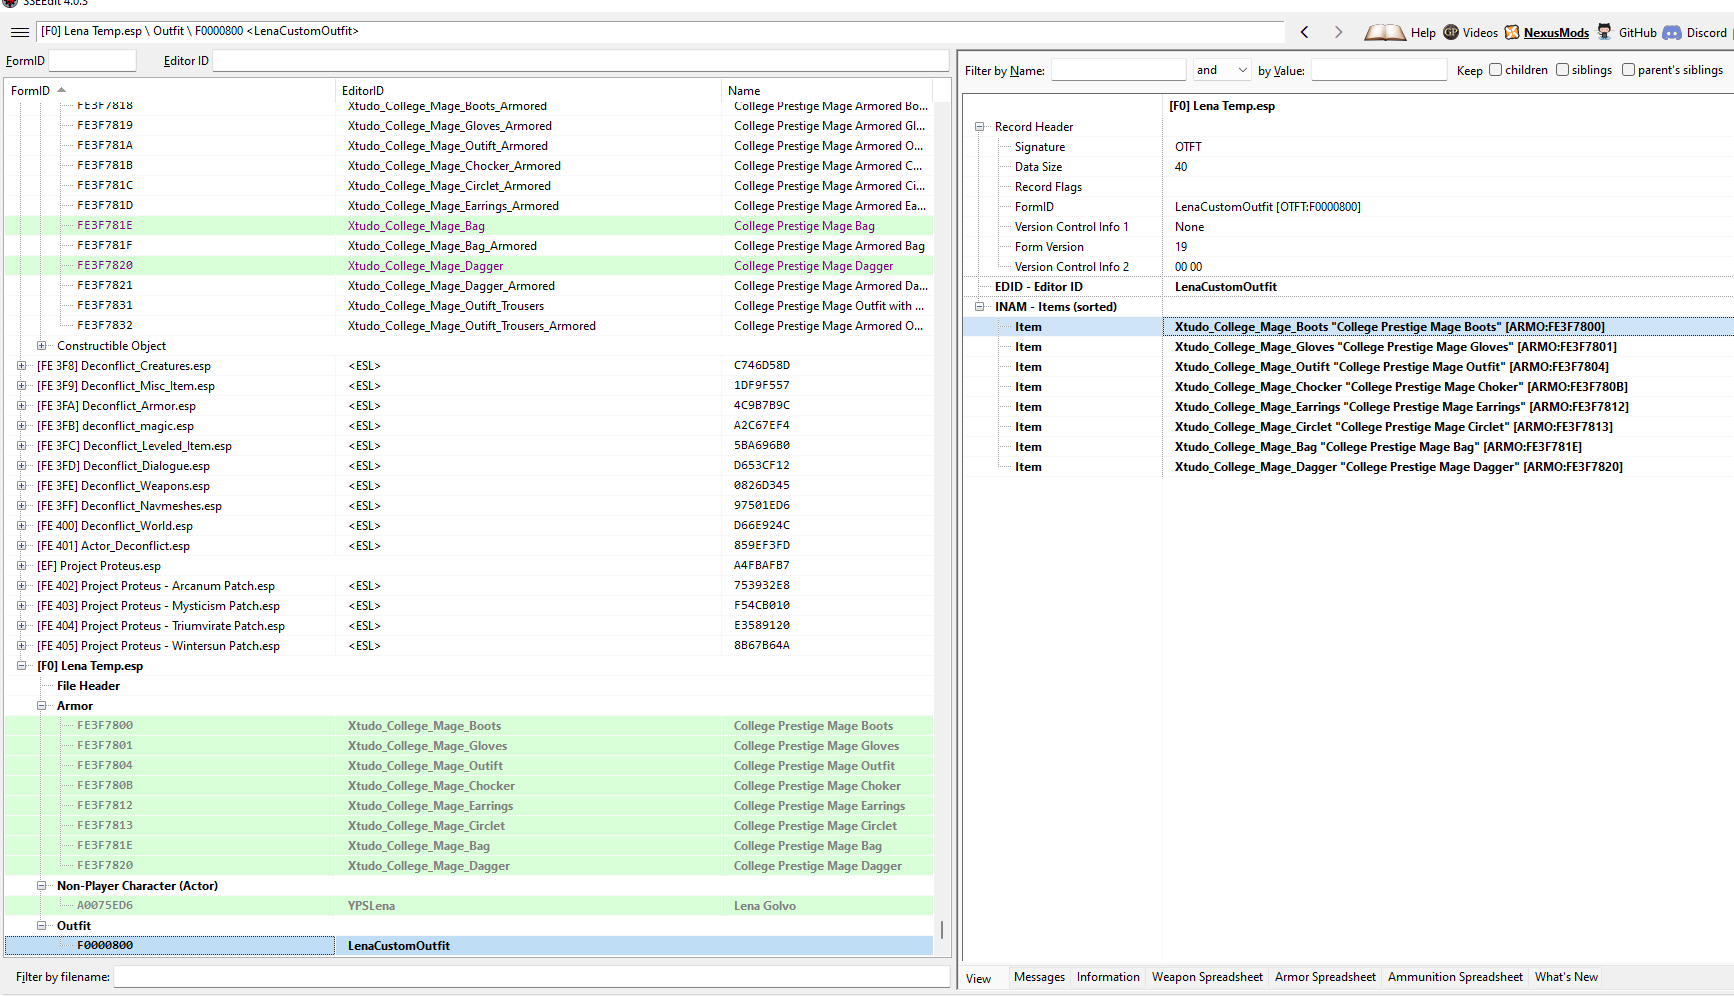Select FE3F781F Xtudo_College_Mage_Bag_Armored row
This screenshot has height=996, width=1734.
tap(468, 246)
